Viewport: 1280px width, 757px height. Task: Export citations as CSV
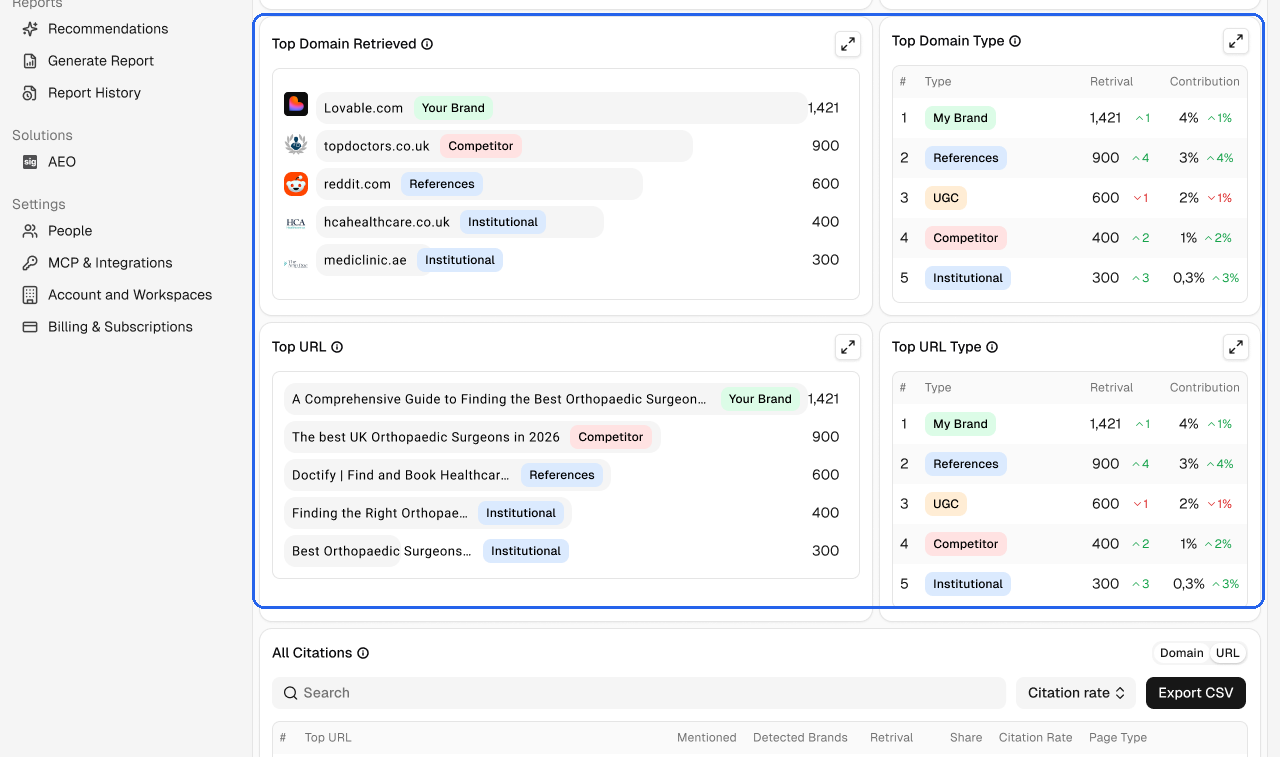point(1196,693)
